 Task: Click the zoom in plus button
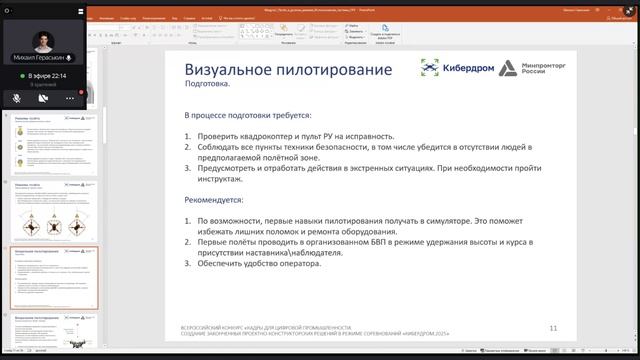619,351
